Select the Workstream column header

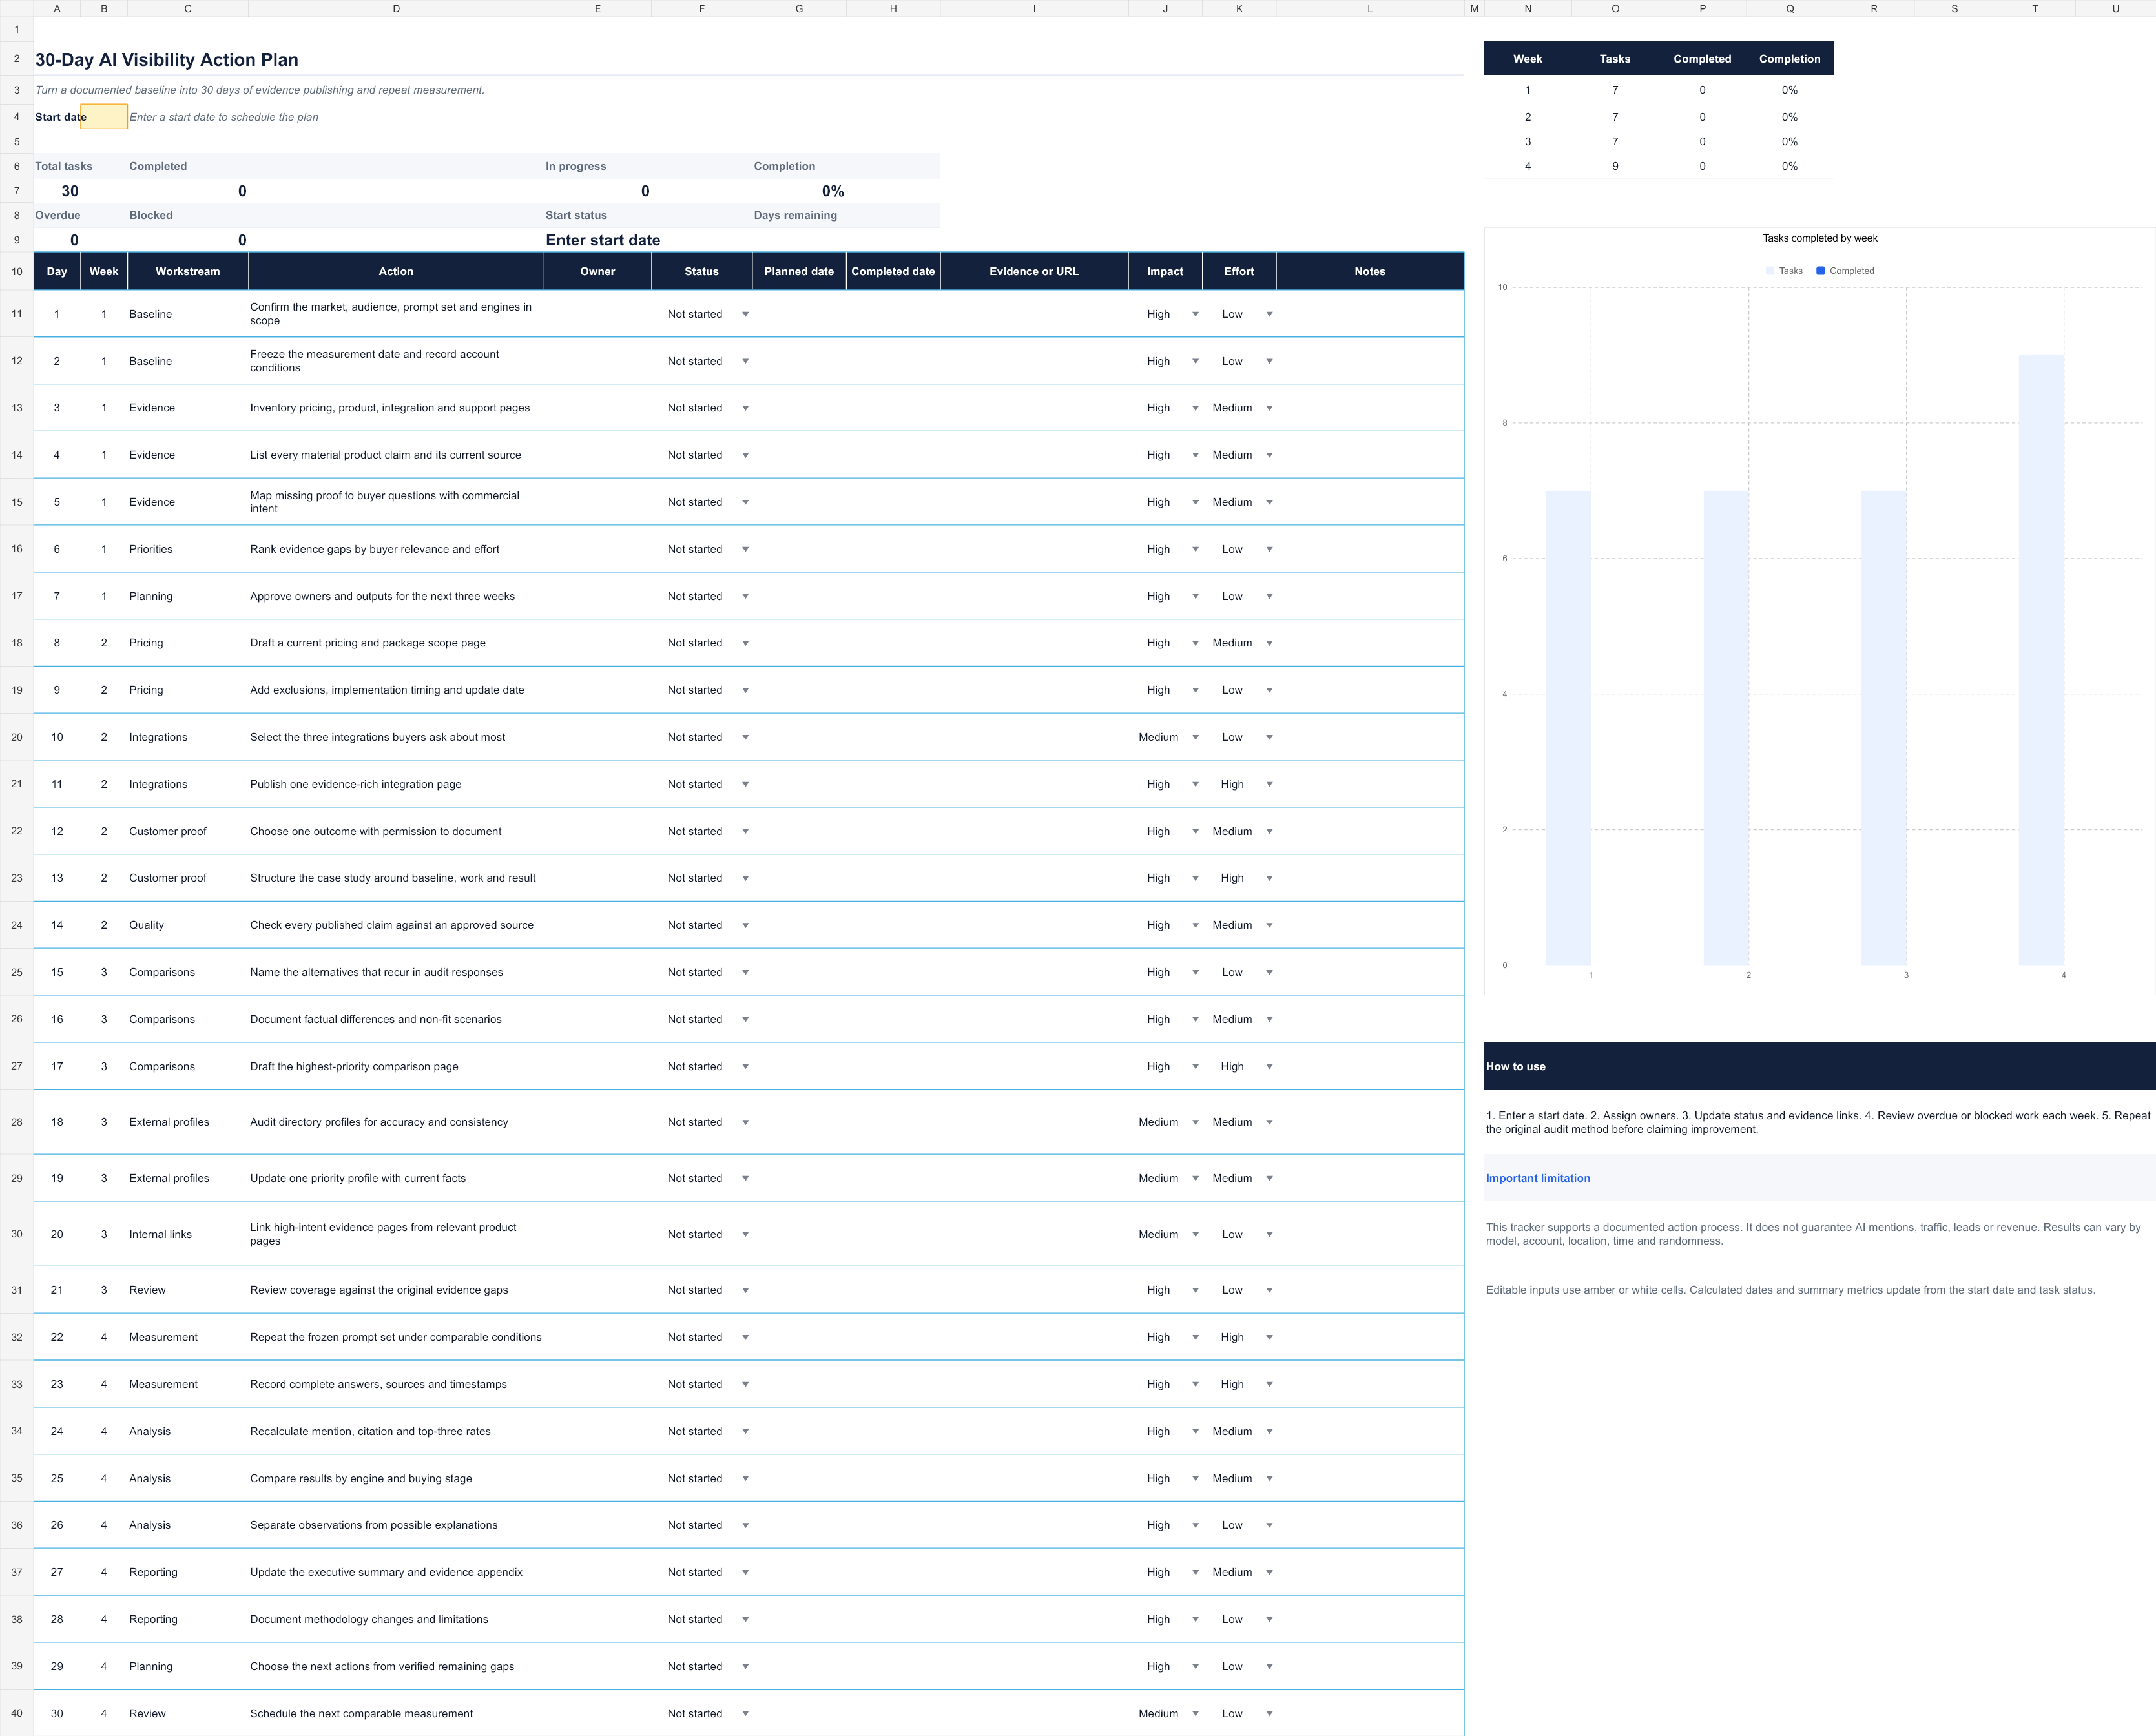tap(188, 271)
